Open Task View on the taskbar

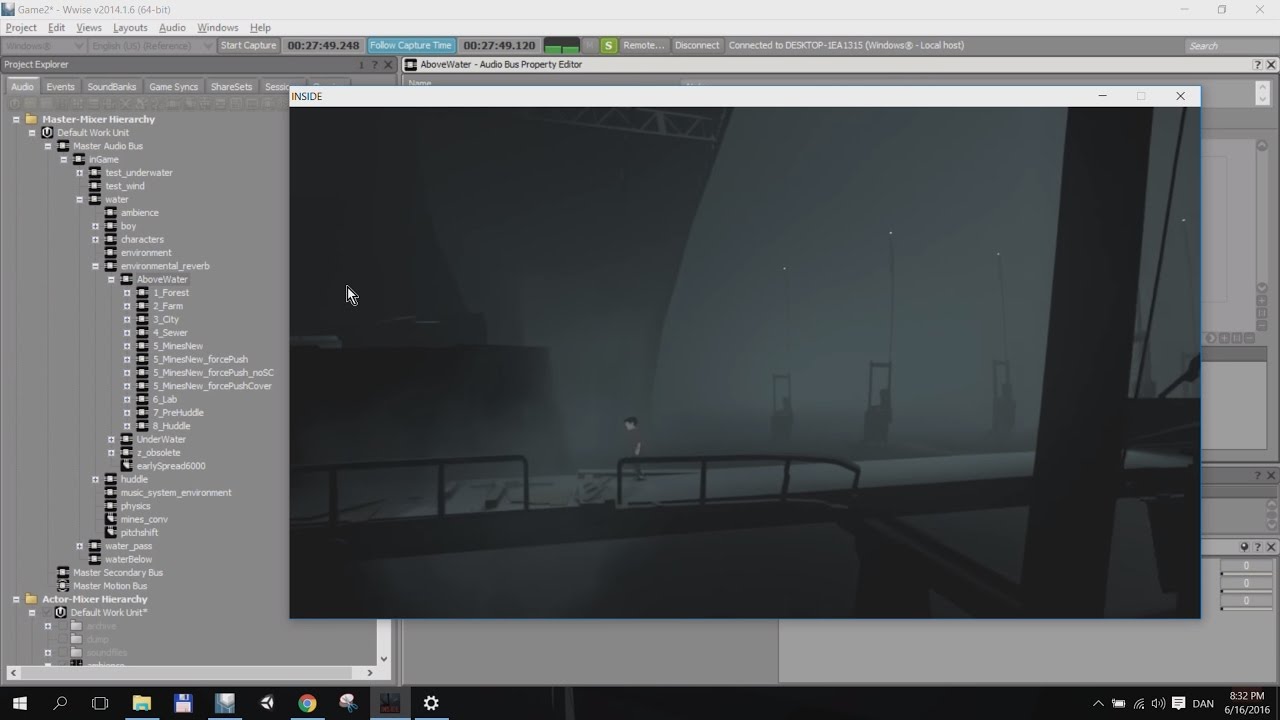point(100,703)
